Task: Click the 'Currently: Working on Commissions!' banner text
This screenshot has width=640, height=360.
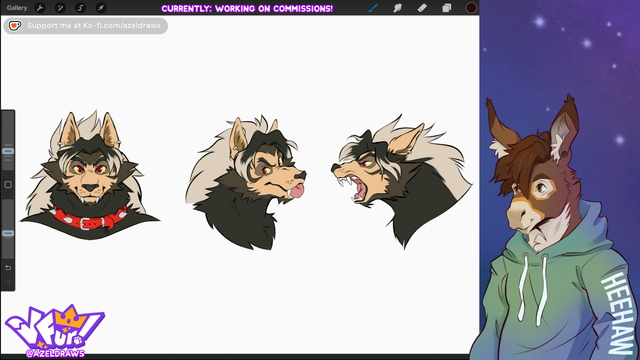Action: point(247,9)
